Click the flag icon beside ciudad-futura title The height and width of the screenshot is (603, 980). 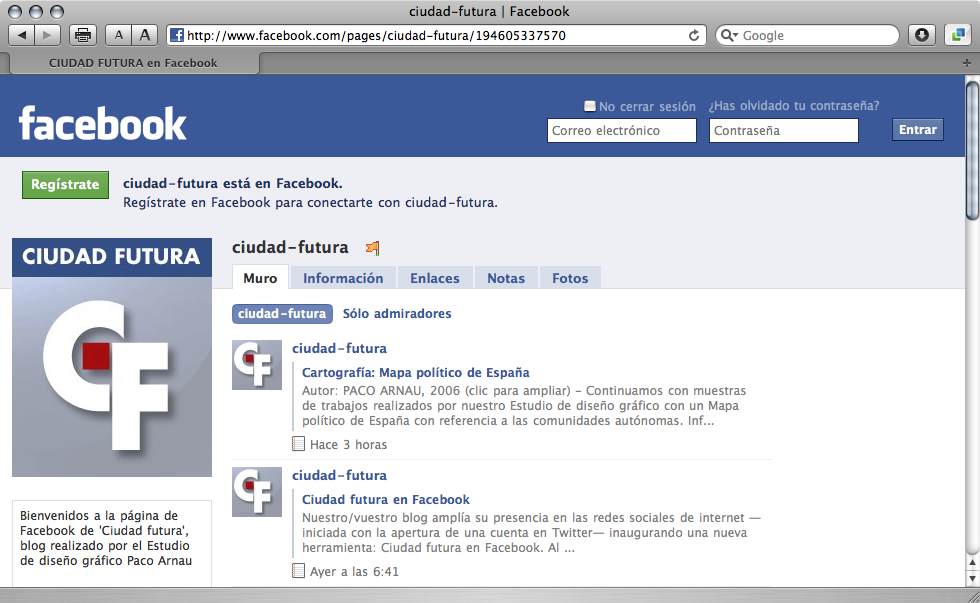[x=373, y=248]
